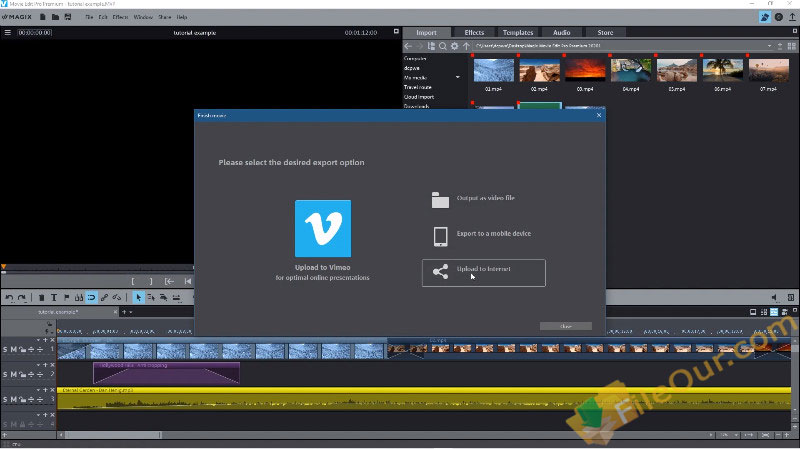The image size is (800, 449).
Task: Toggle solo S on track 2
Action: (5, 375)
